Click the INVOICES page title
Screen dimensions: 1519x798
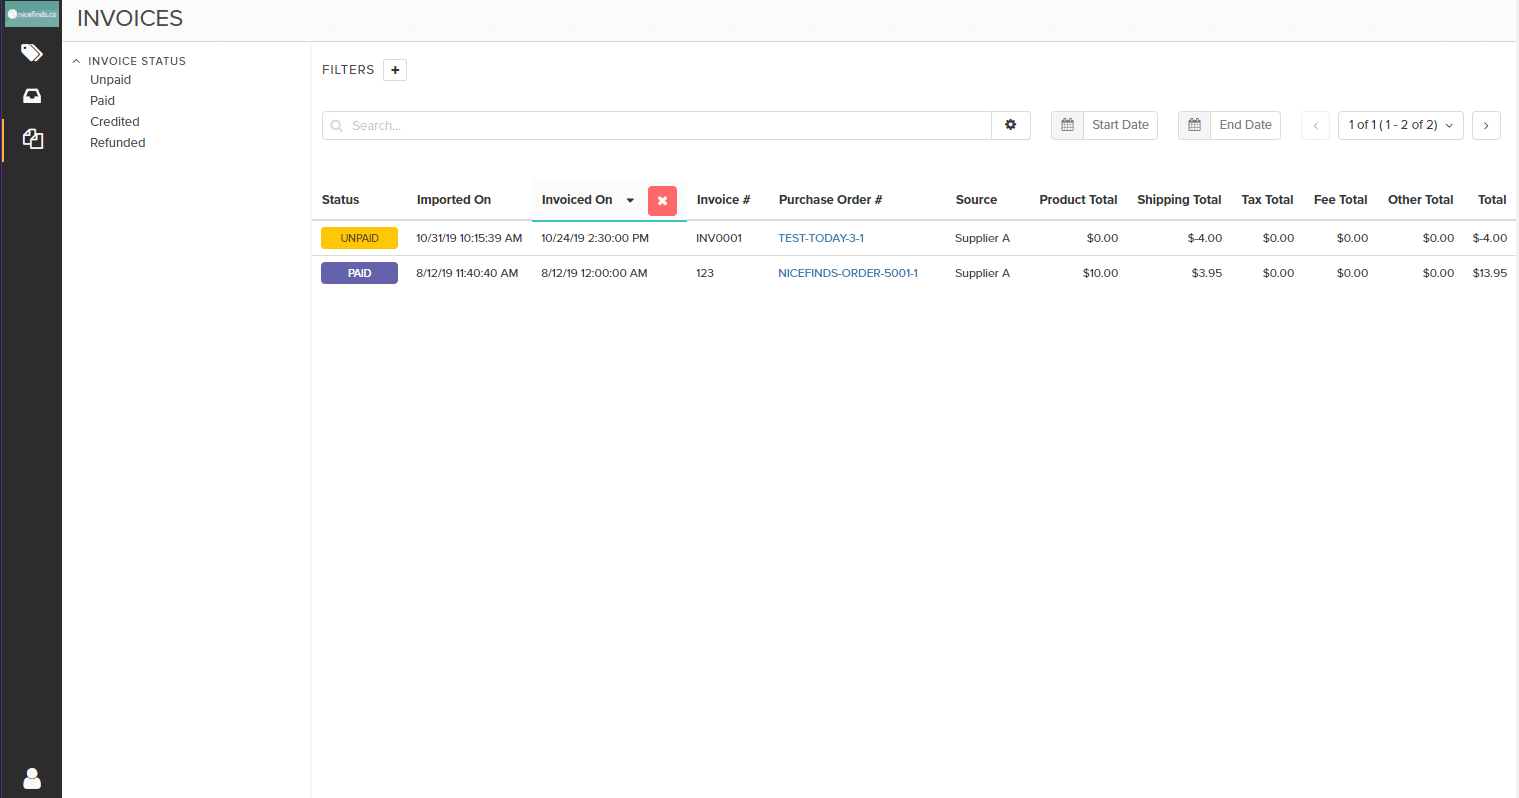130,18
